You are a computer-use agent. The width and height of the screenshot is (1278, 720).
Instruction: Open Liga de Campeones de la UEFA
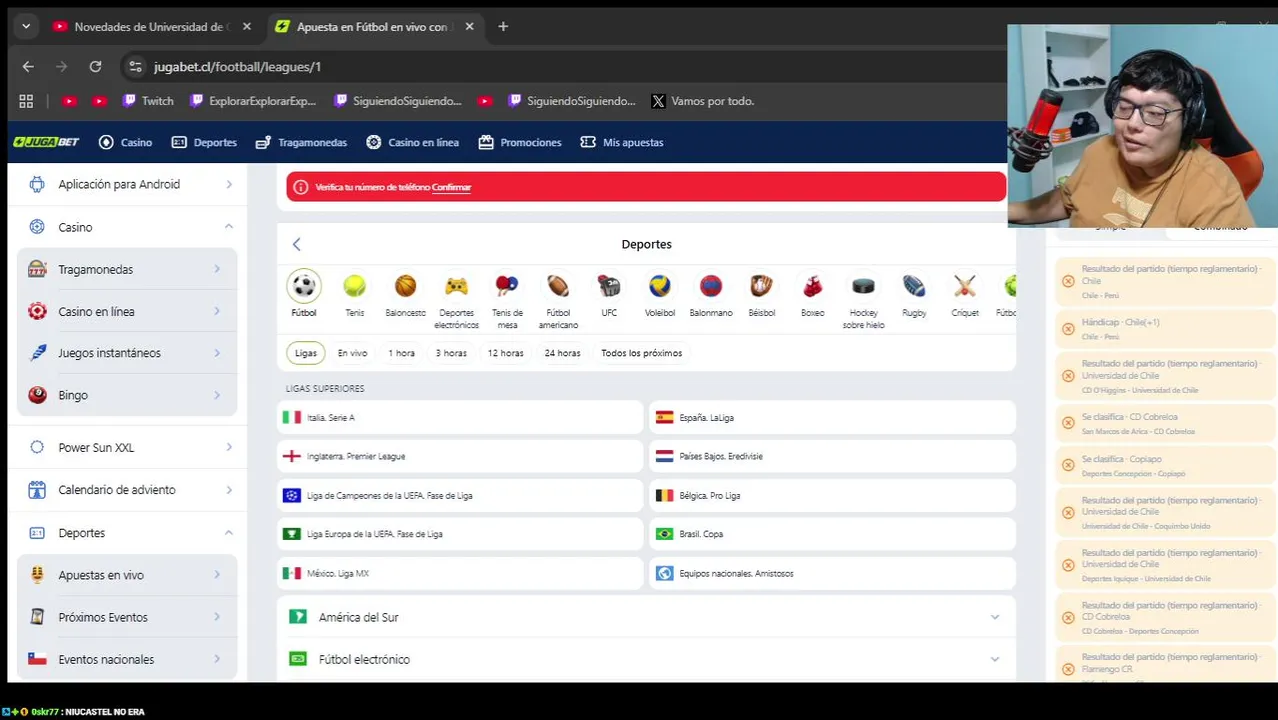coord(460,495)
